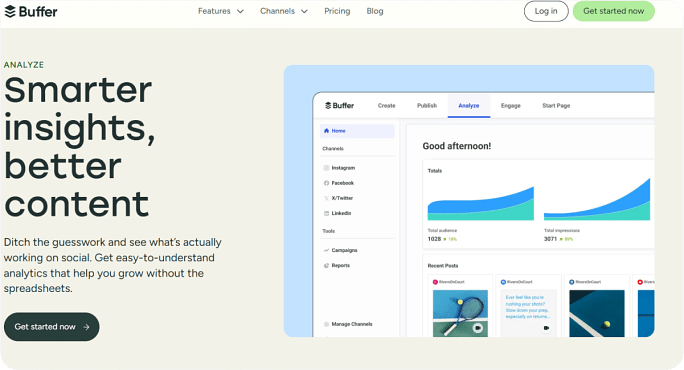Click the dark Get started now arrow button
Viewport: 684px width, 370px height.
[x=51, y=327]
